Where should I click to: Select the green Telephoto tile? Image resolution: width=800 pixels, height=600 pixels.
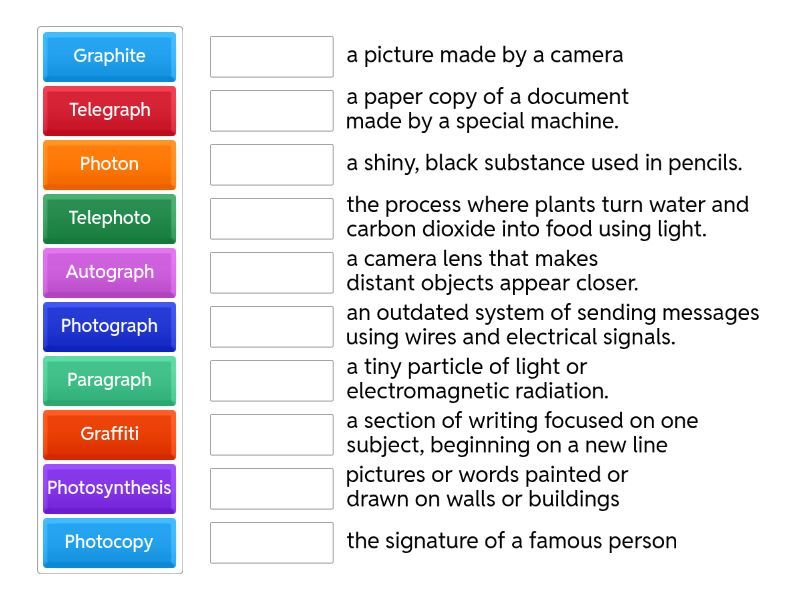109,218
